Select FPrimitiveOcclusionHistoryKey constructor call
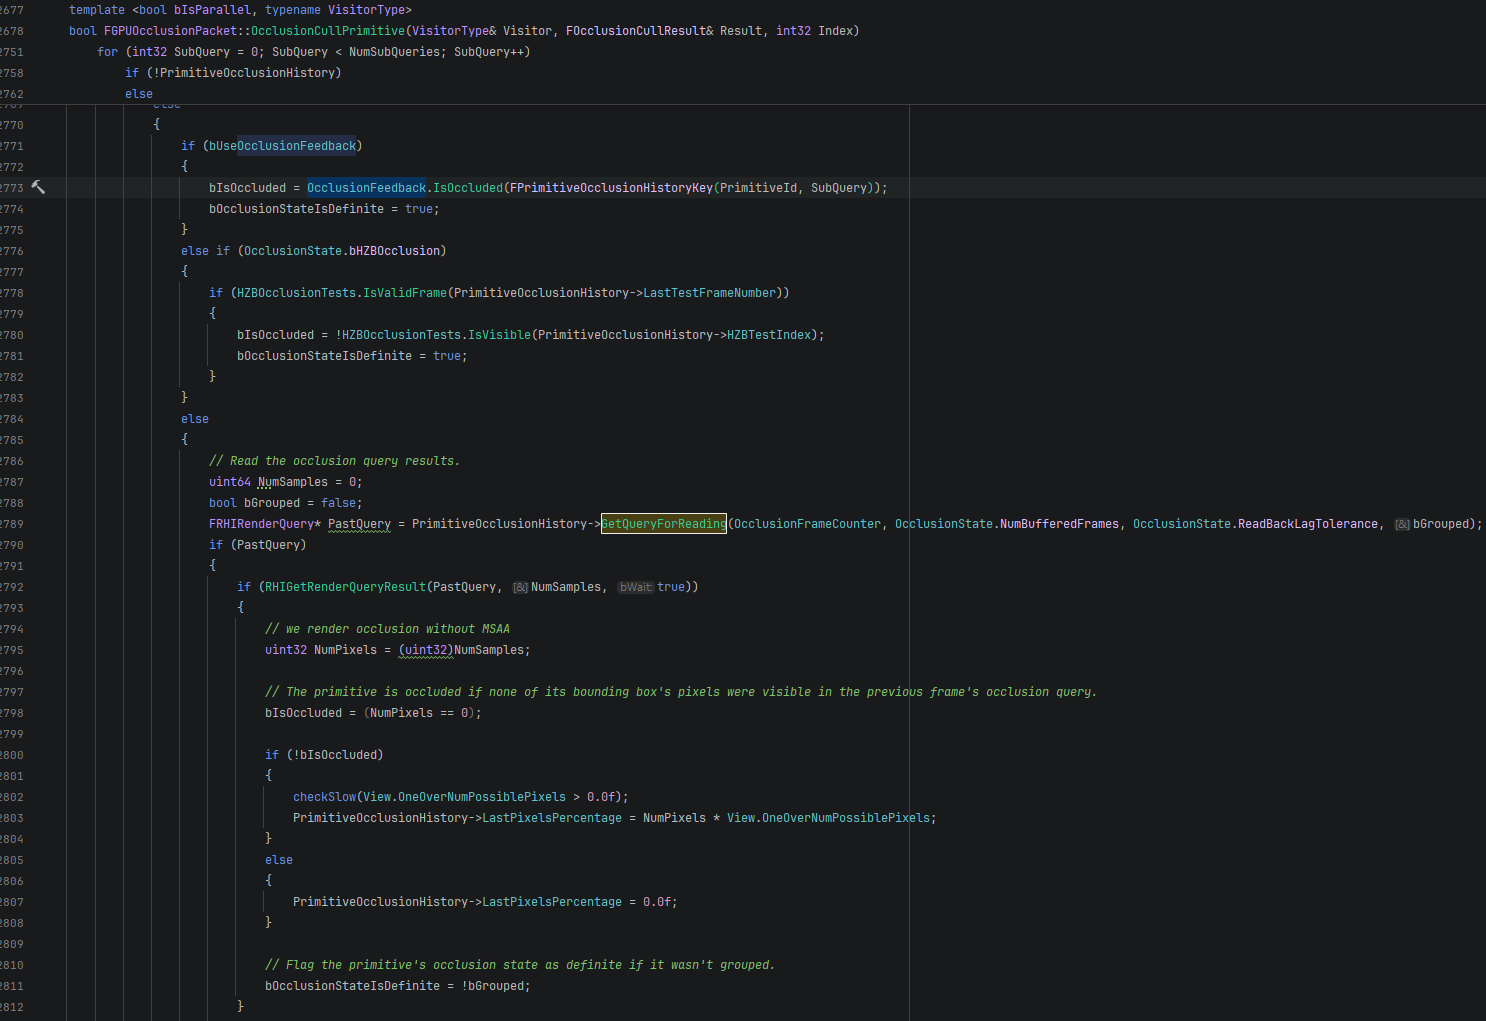This screenshot has height=1021, width=1486. tap(611, 188)
